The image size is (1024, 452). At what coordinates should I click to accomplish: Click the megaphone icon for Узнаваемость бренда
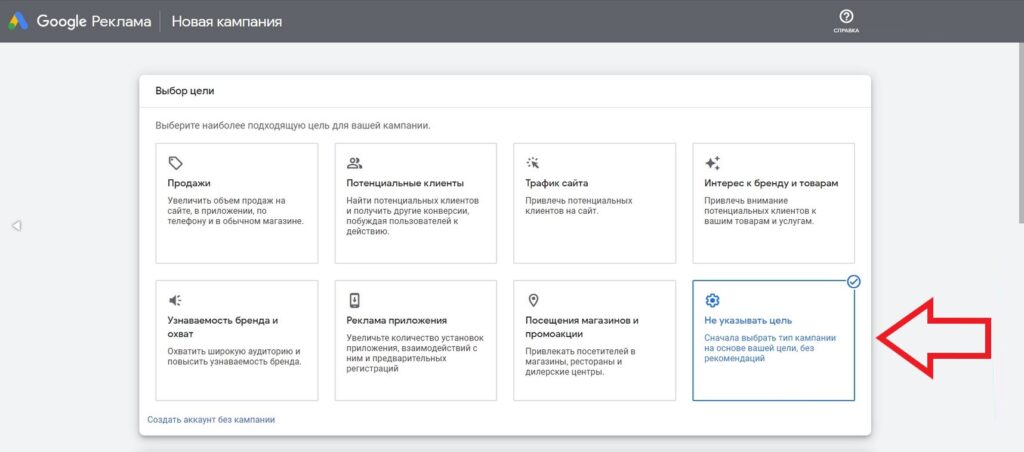tap(175, 300)
